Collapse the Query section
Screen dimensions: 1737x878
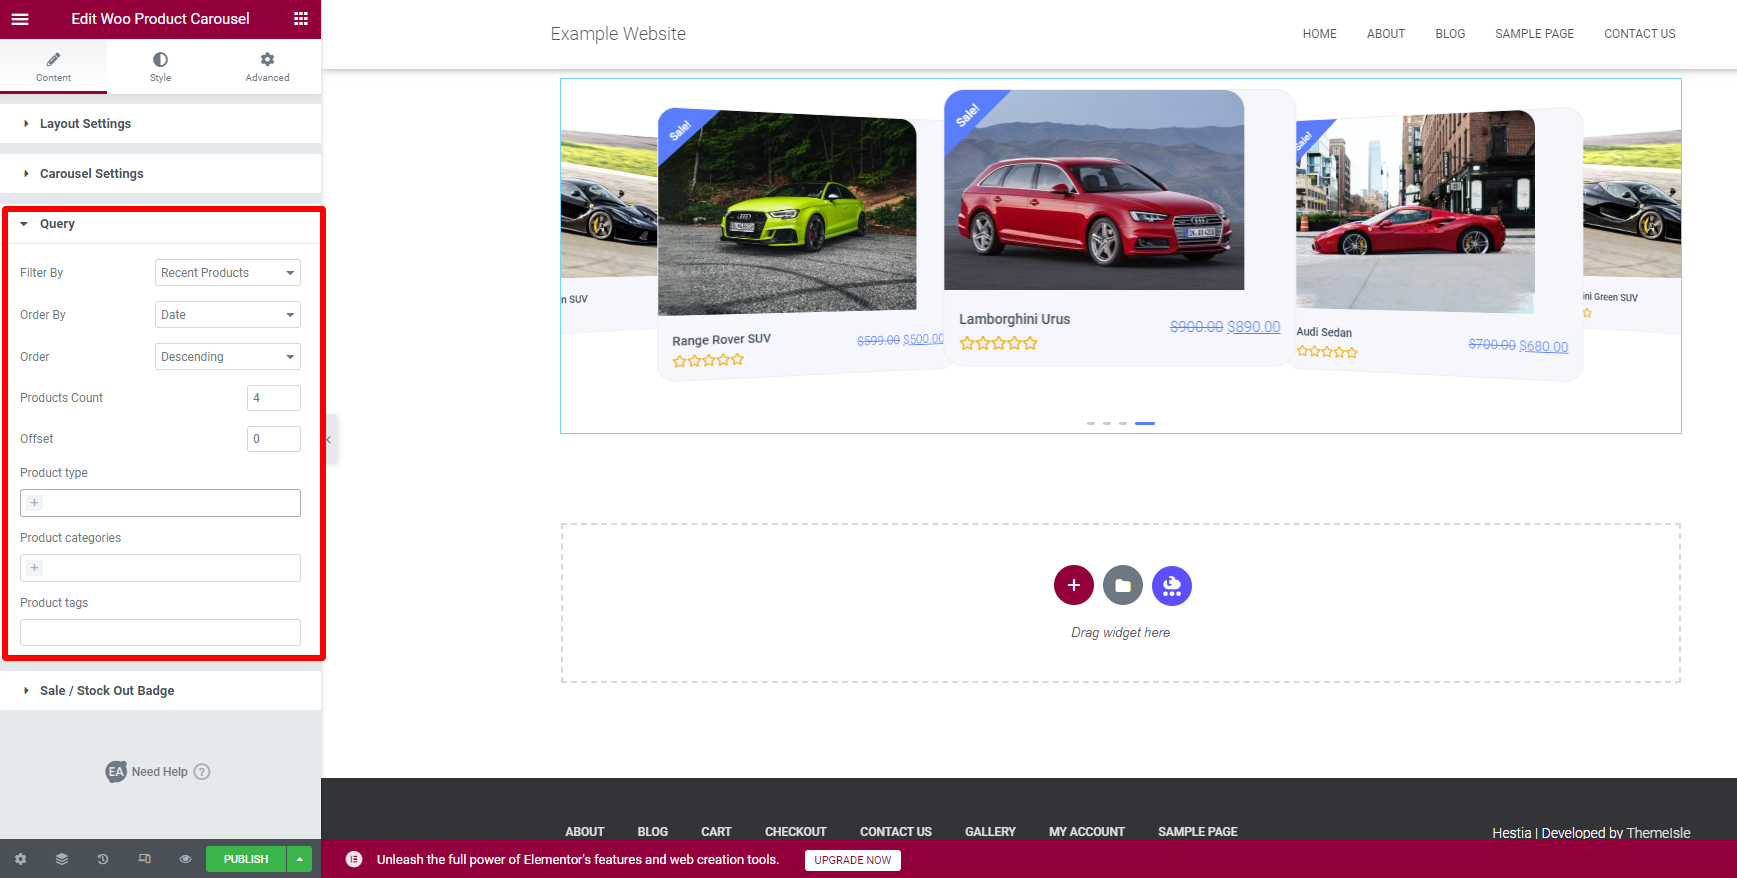(160, 224)
